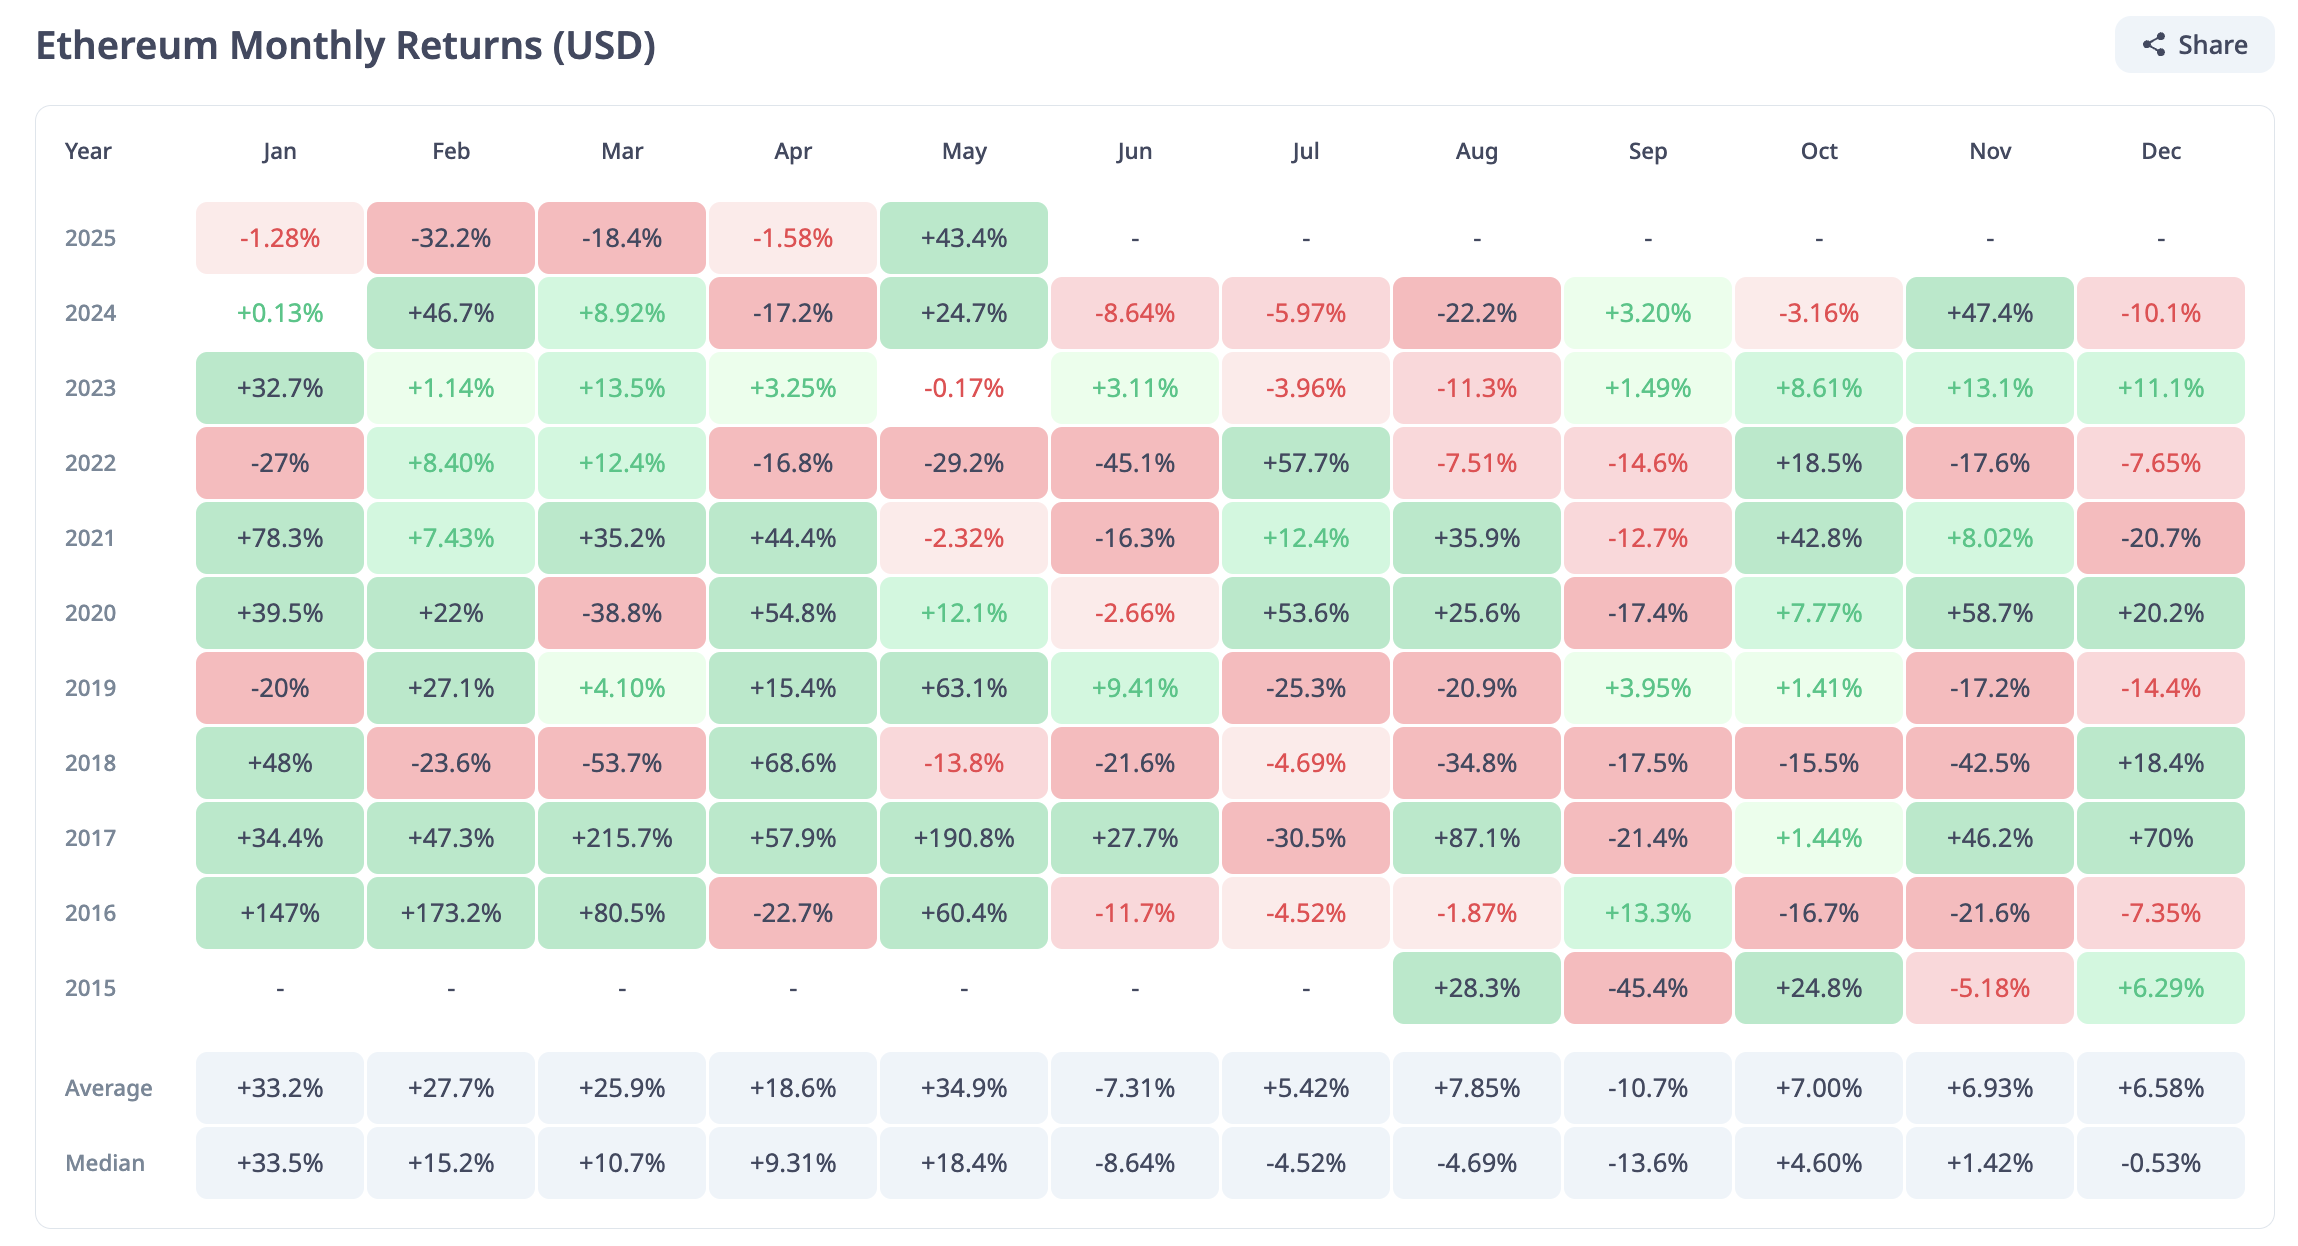Click the average September return -10.7%

coord(1648,1088)
